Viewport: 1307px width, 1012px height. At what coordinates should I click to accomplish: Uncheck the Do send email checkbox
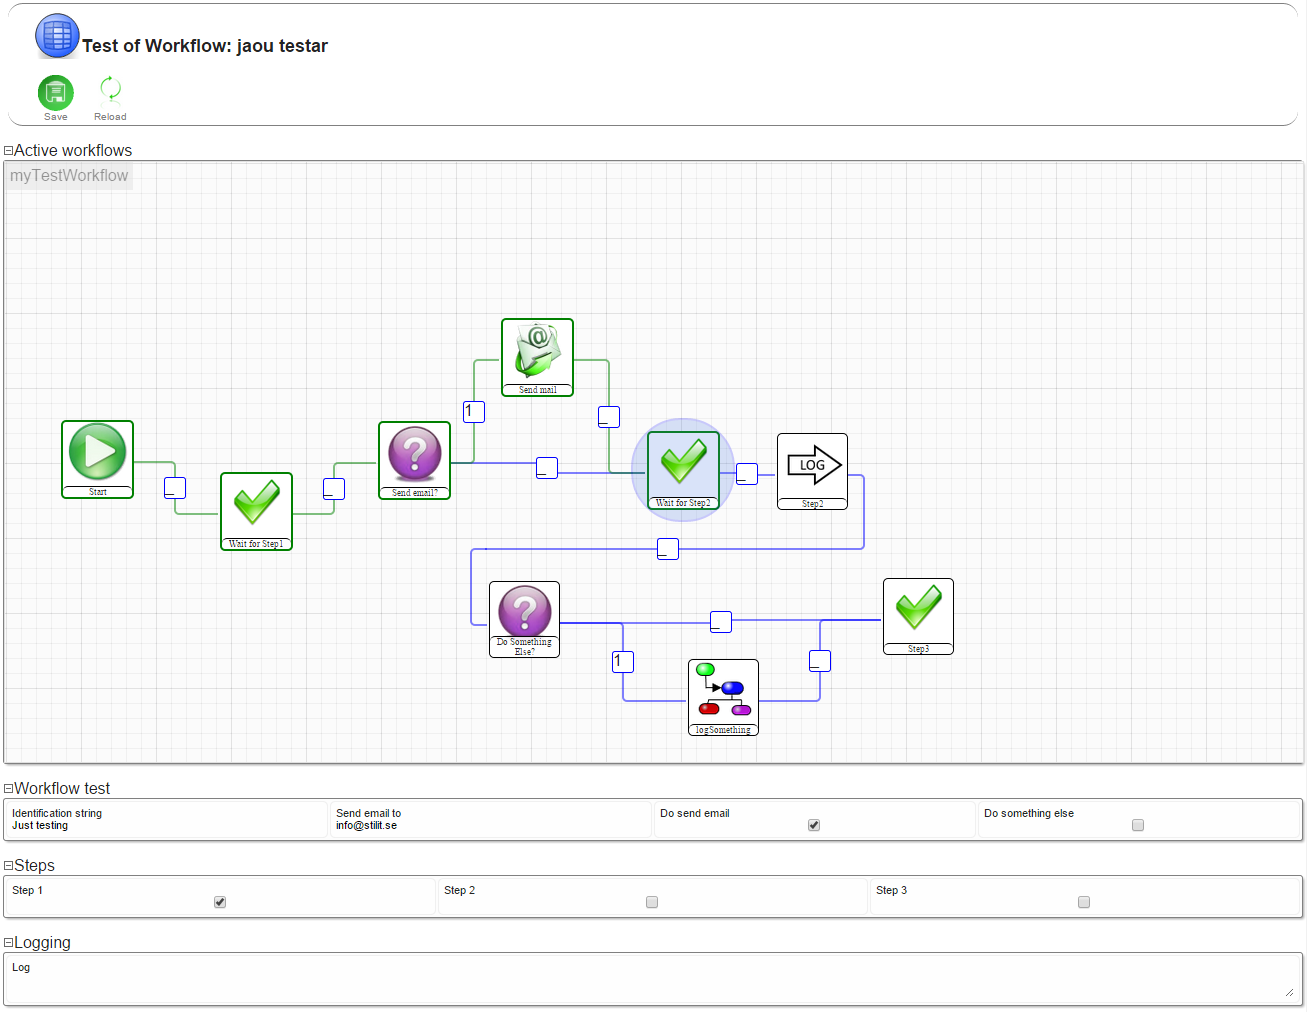(x=814, y=825)
